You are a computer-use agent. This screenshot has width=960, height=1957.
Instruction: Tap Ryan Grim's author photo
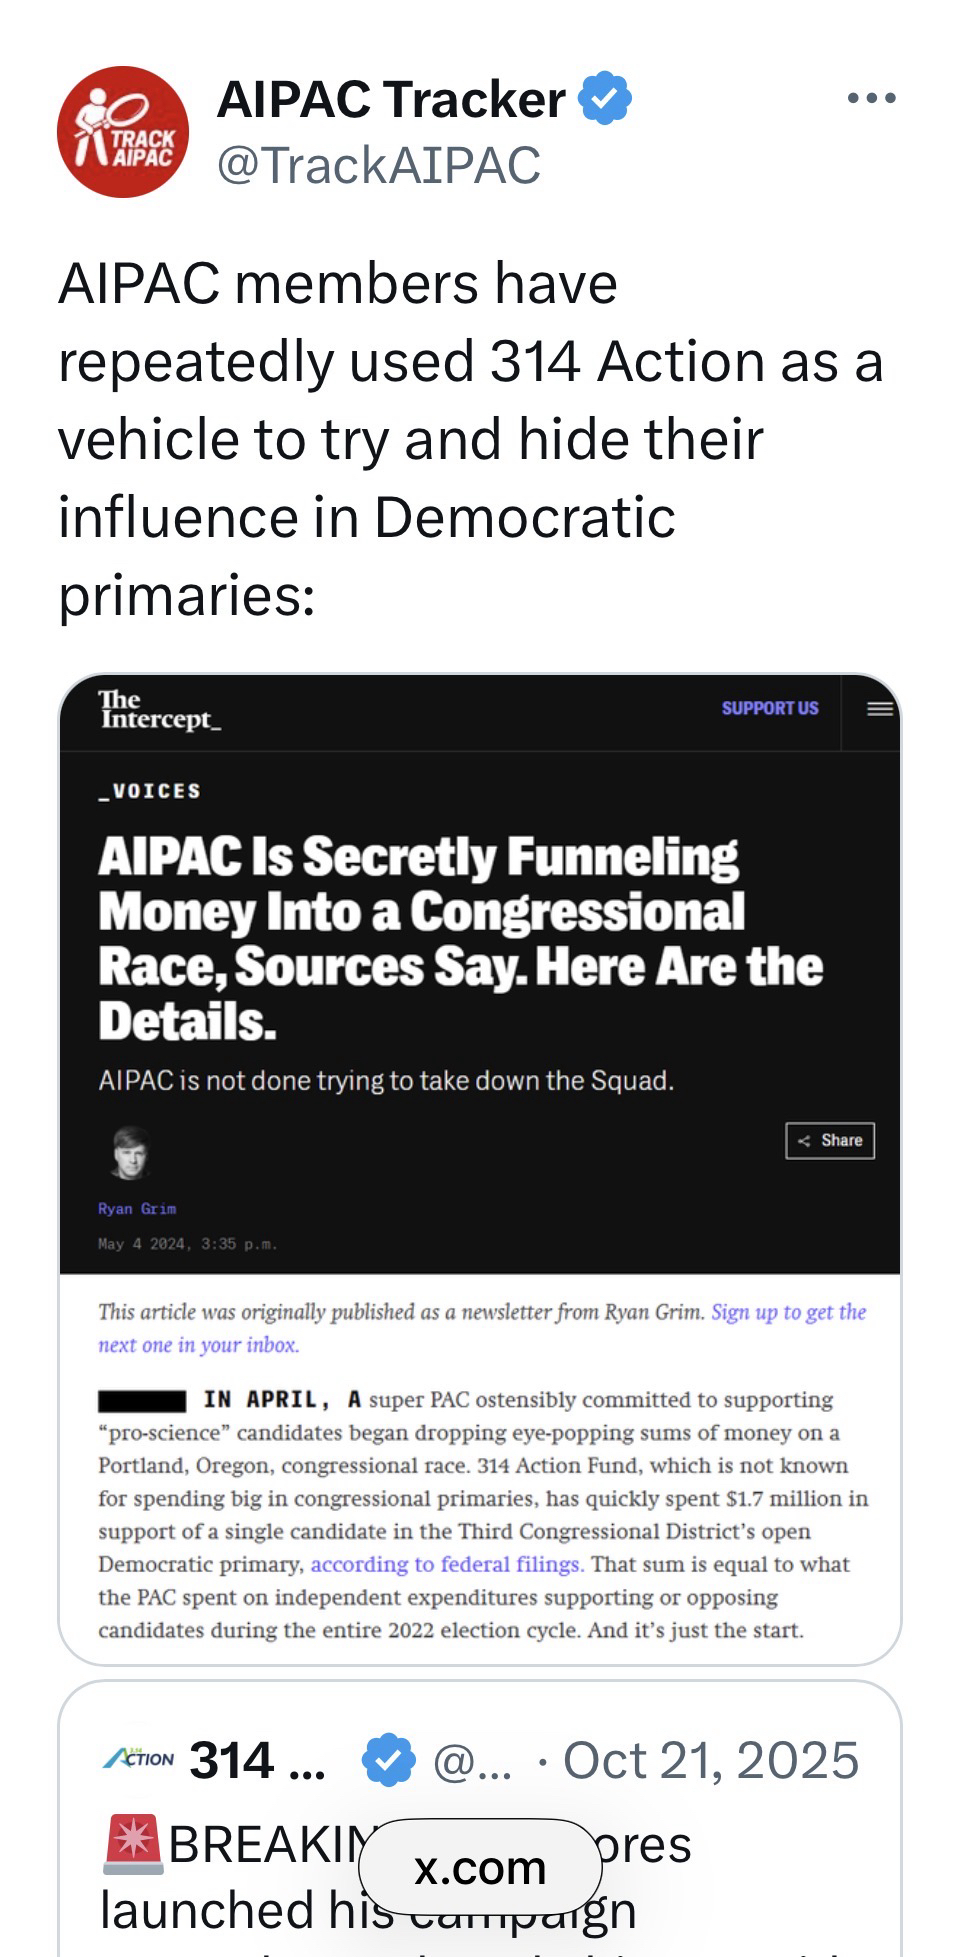131,1153
